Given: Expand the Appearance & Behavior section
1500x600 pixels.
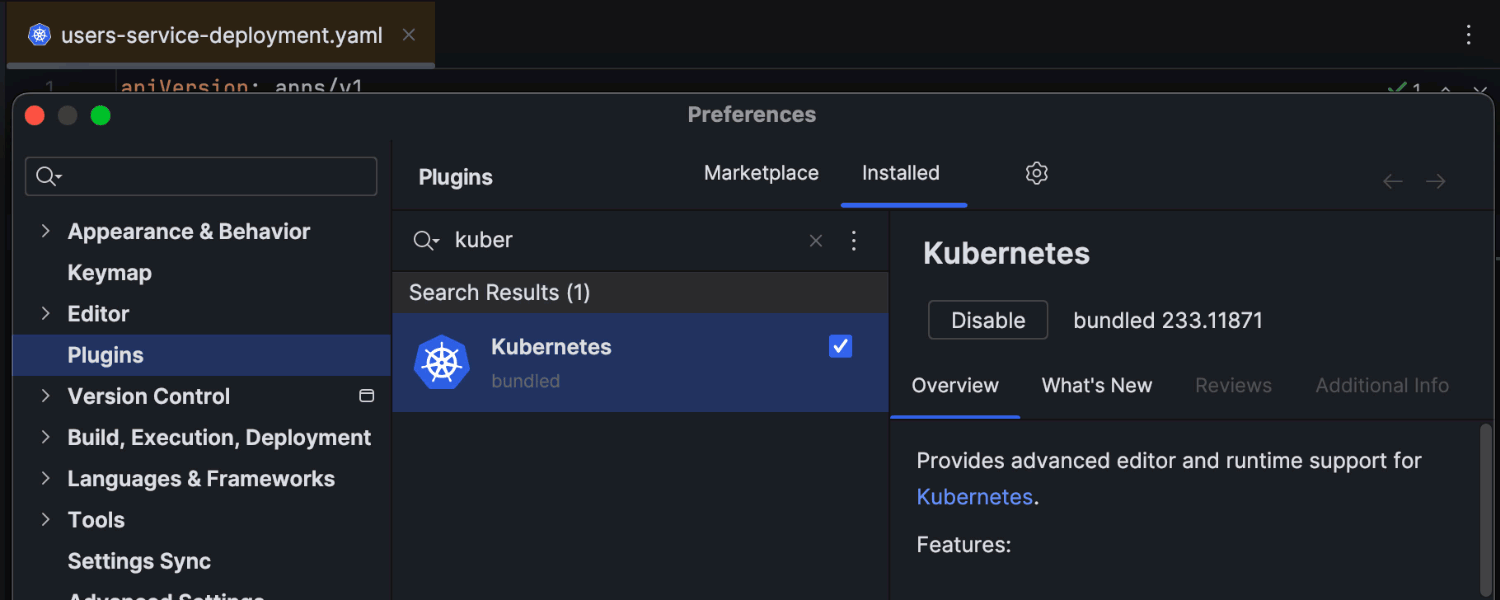Looking at the screenshot, I should [46, 231].
